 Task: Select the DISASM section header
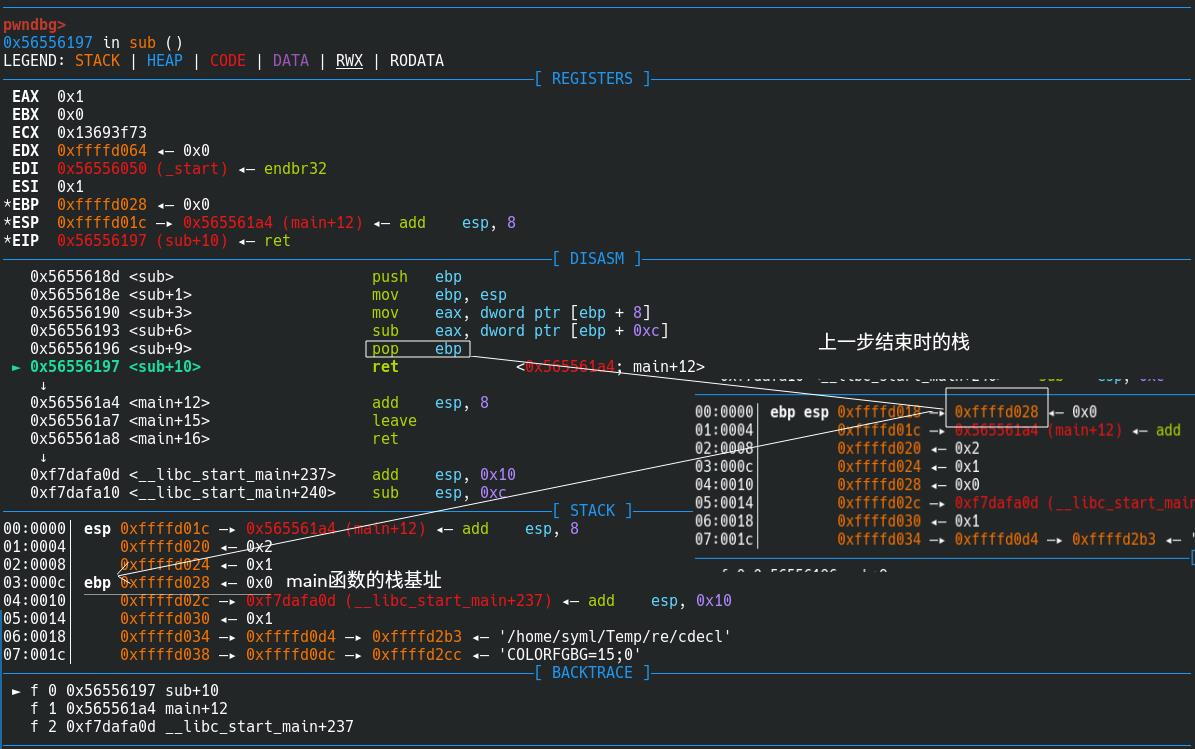(x=597, y=258)
